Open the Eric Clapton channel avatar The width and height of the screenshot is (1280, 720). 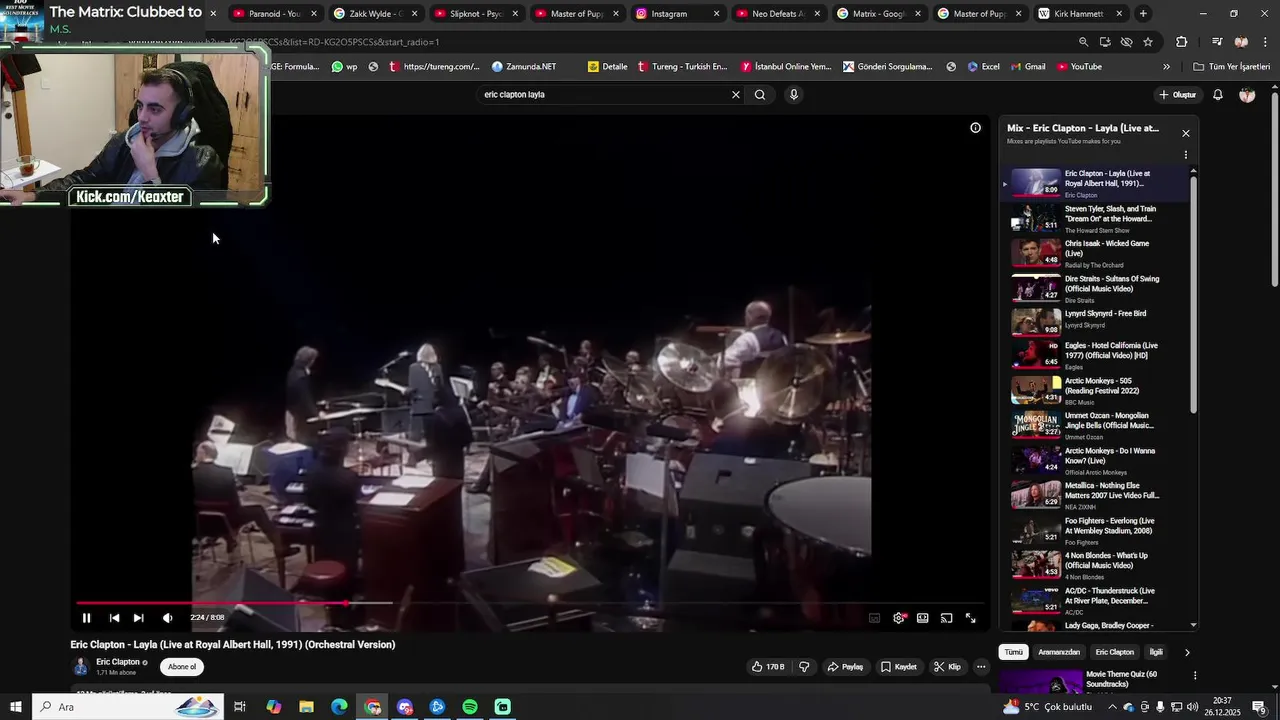[80, 667]
